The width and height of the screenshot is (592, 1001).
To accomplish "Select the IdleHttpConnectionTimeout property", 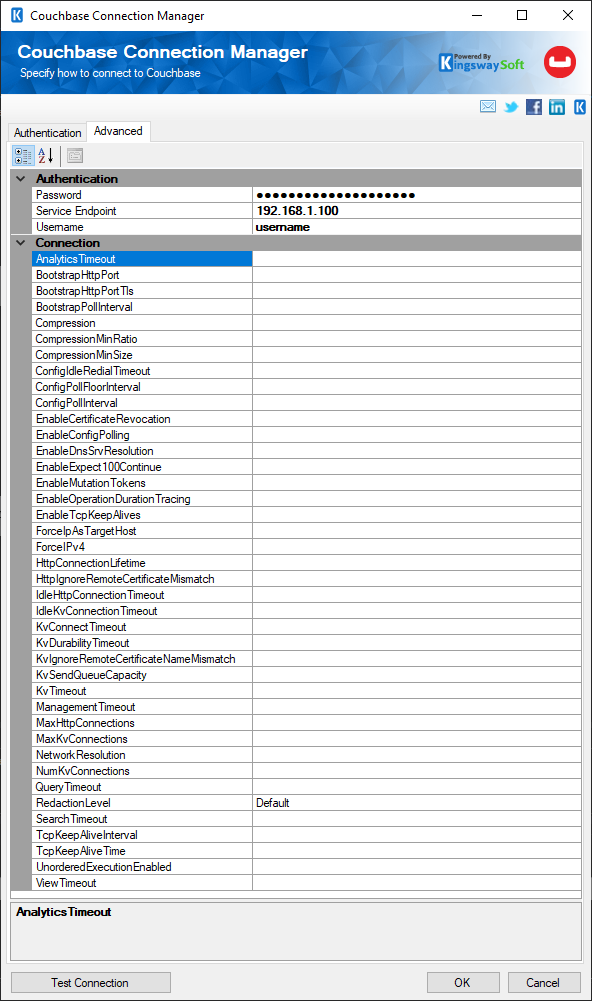I will pos(142,594).
